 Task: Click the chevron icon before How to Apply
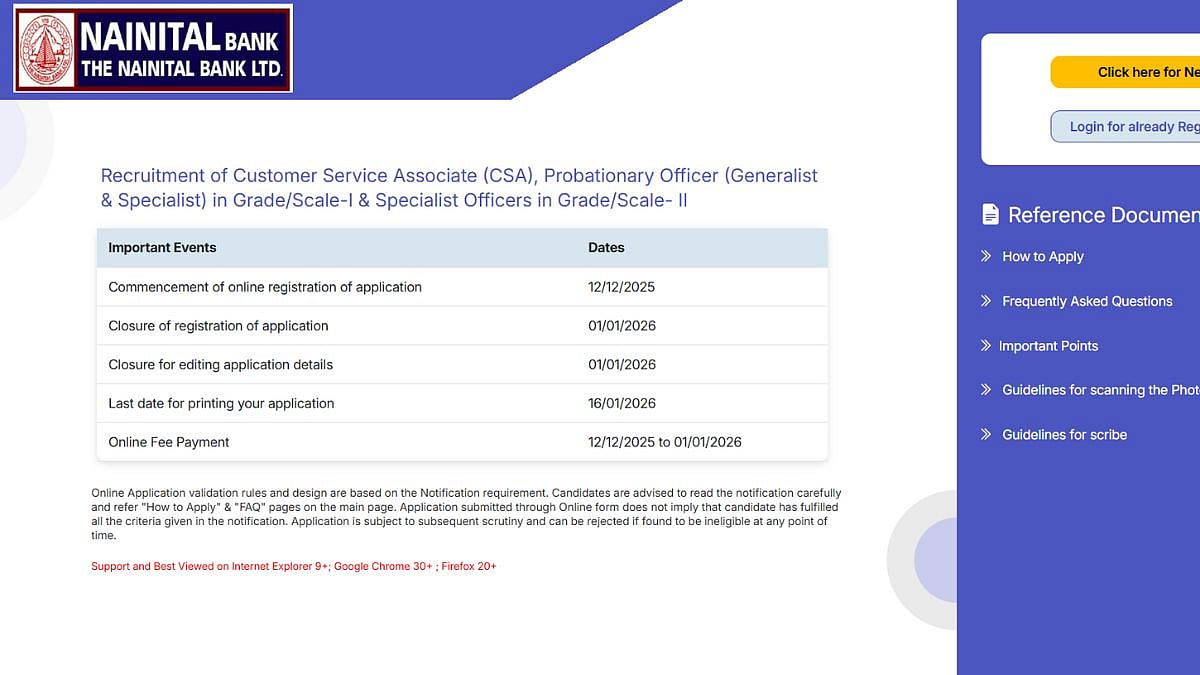pos(985,257)
